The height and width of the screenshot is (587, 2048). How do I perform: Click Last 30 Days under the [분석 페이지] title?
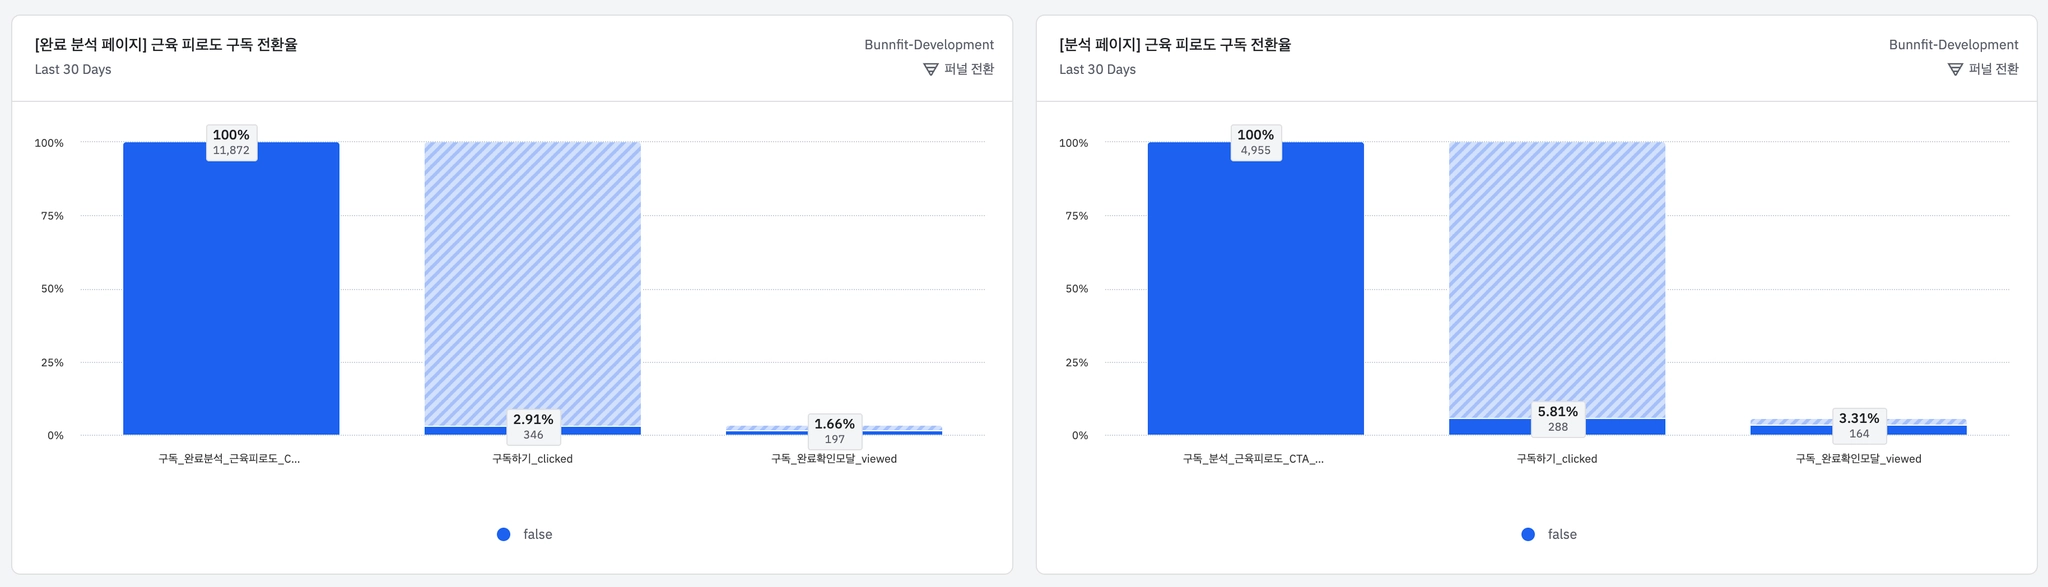(x=1097, y=69)
